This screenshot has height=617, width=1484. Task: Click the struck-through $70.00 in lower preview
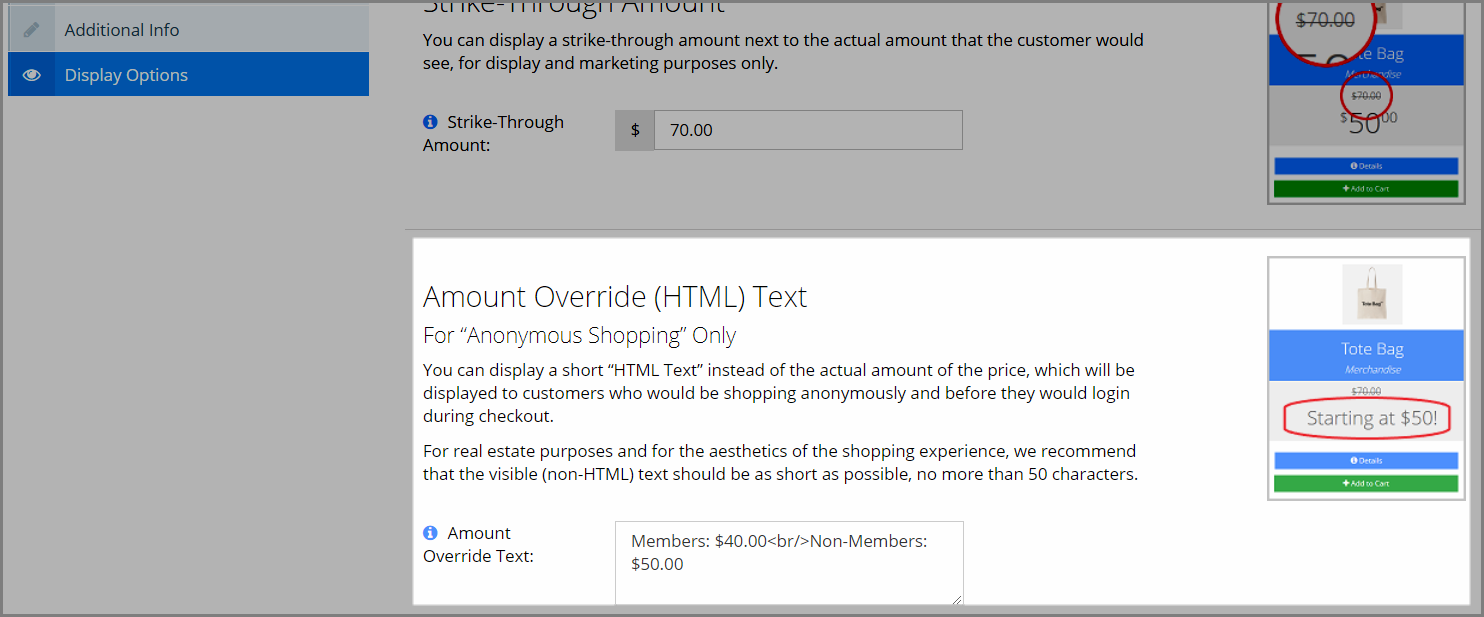1366,392
